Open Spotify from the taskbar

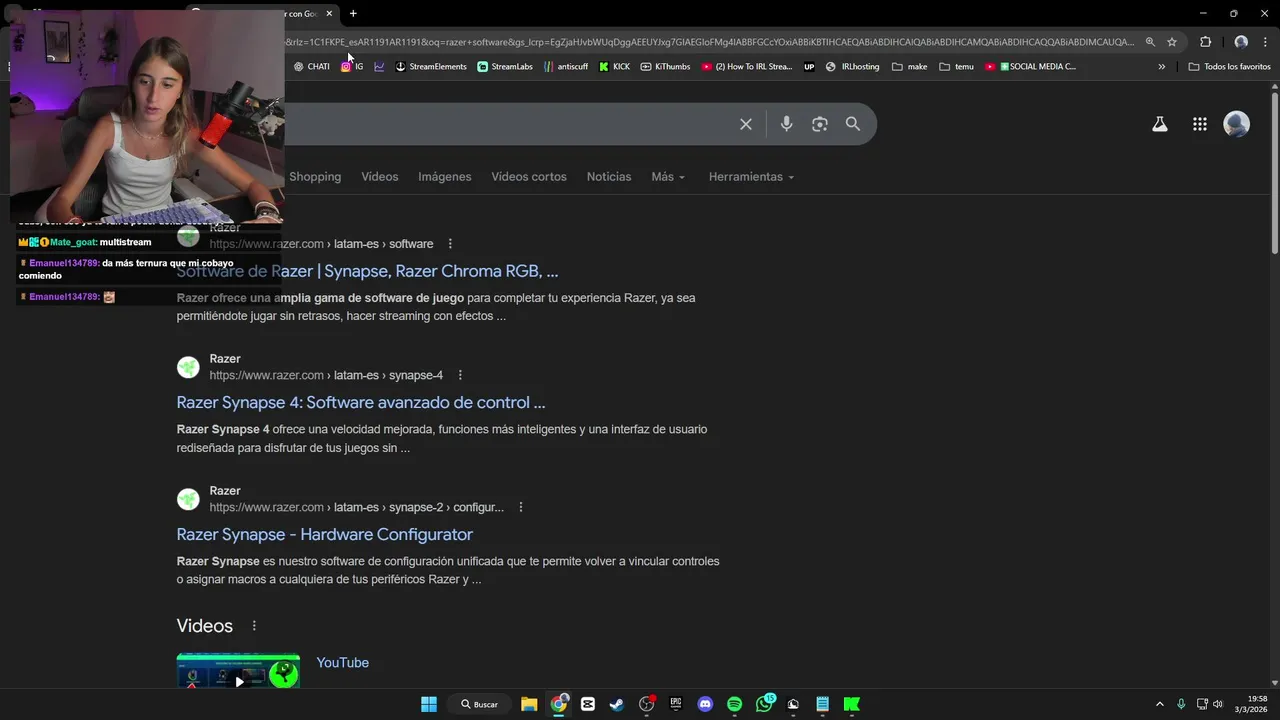tap(735, 704)
